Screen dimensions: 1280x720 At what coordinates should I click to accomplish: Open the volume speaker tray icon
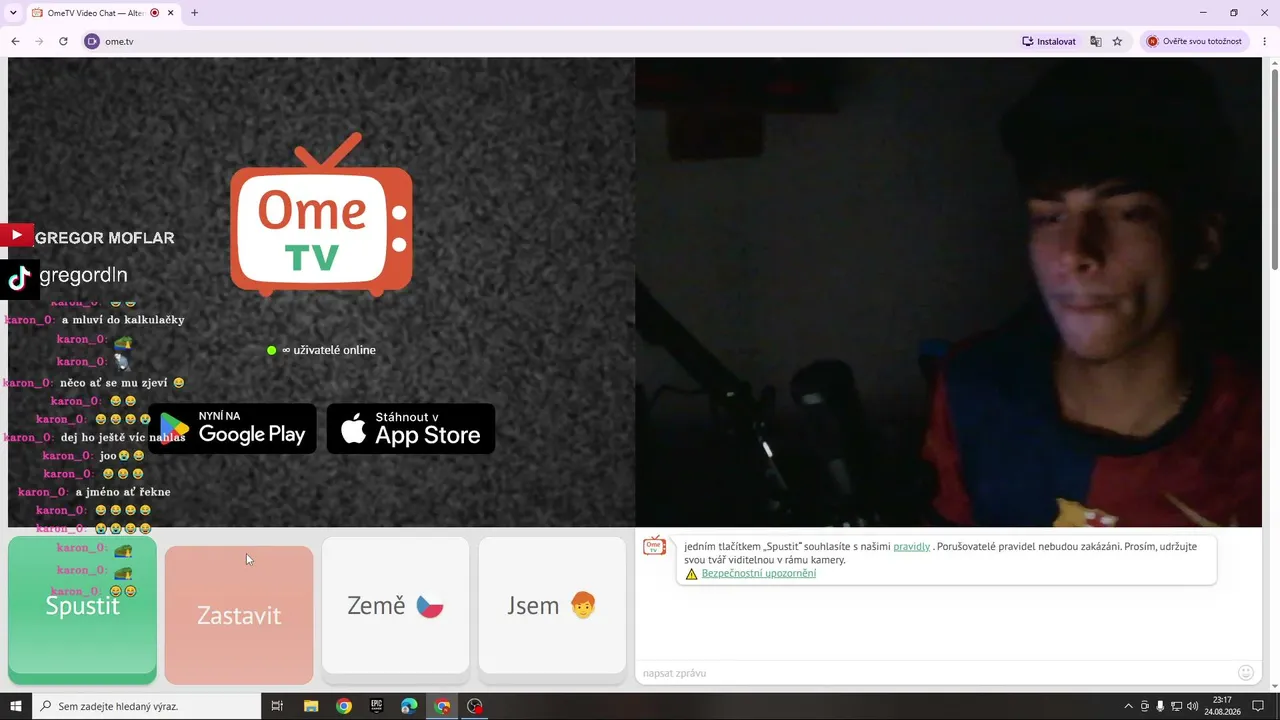point(1192,706)
